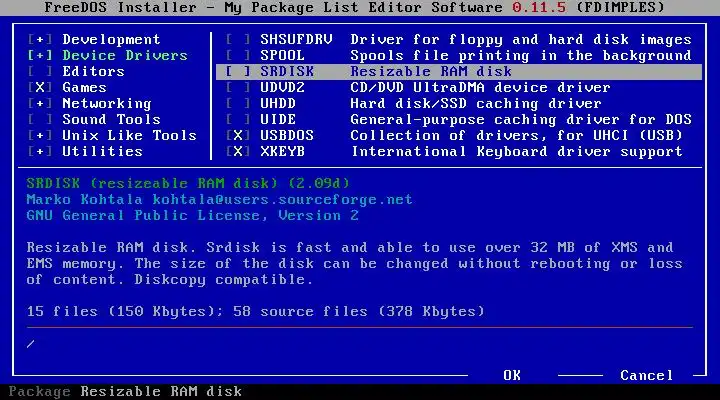Select the USBDOS package name
The height and width of the screenshot is (400, 720).
287,135
